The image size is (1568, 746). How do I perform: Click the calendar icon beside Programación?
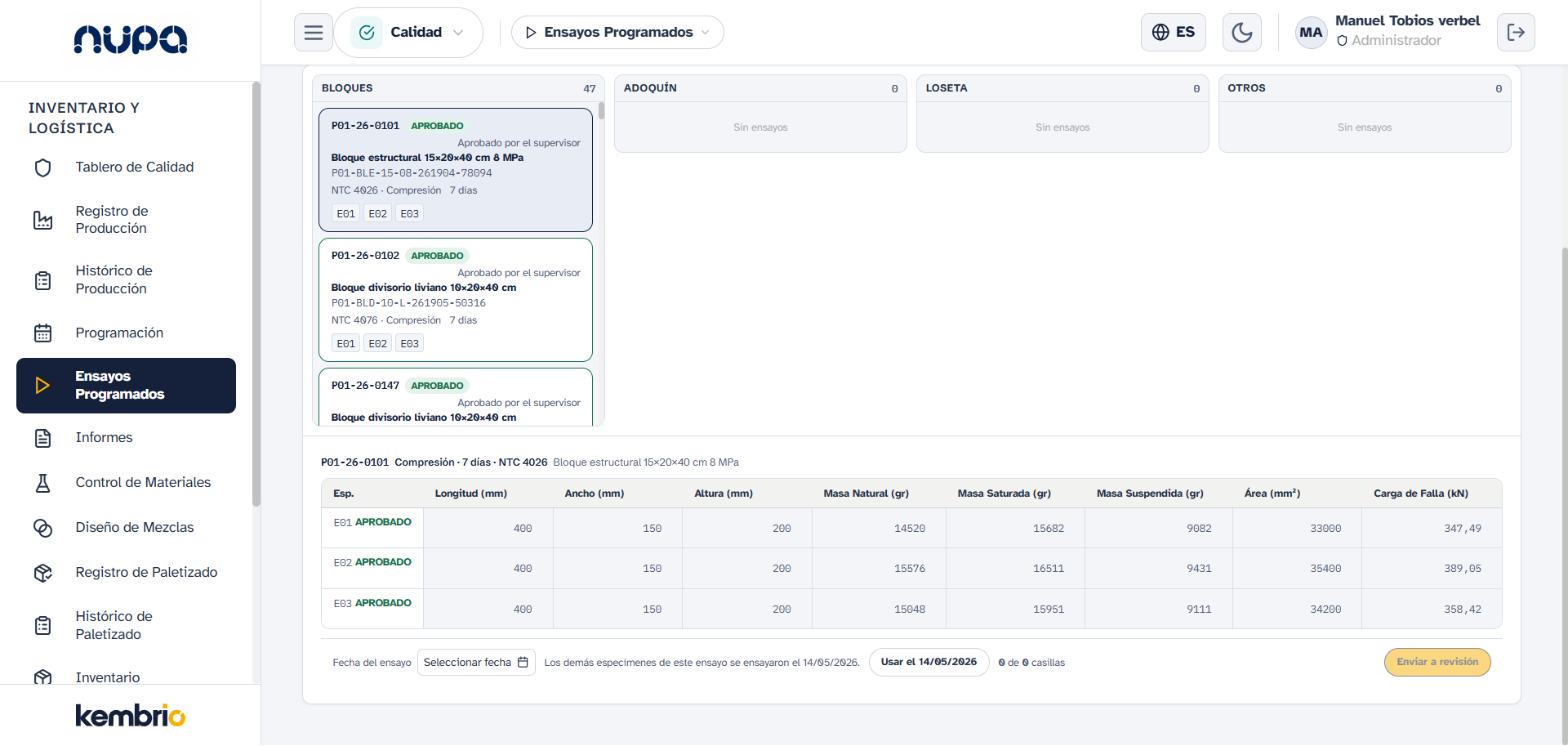click(x=43, y=332)
